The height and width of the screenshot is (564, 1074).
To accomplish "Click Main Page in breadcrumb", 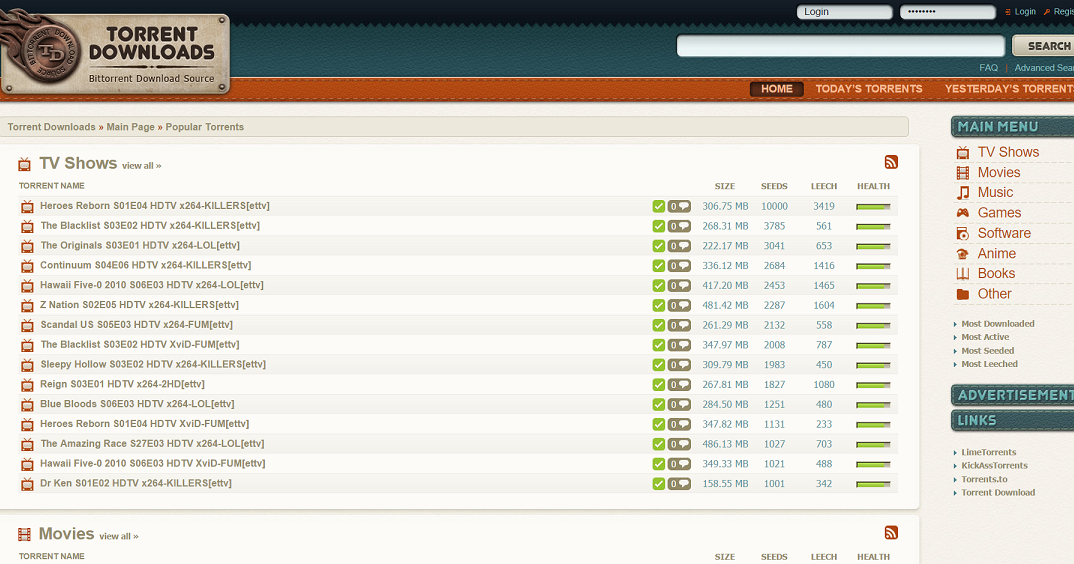I will pyautogui.click(x=130, y=127).
